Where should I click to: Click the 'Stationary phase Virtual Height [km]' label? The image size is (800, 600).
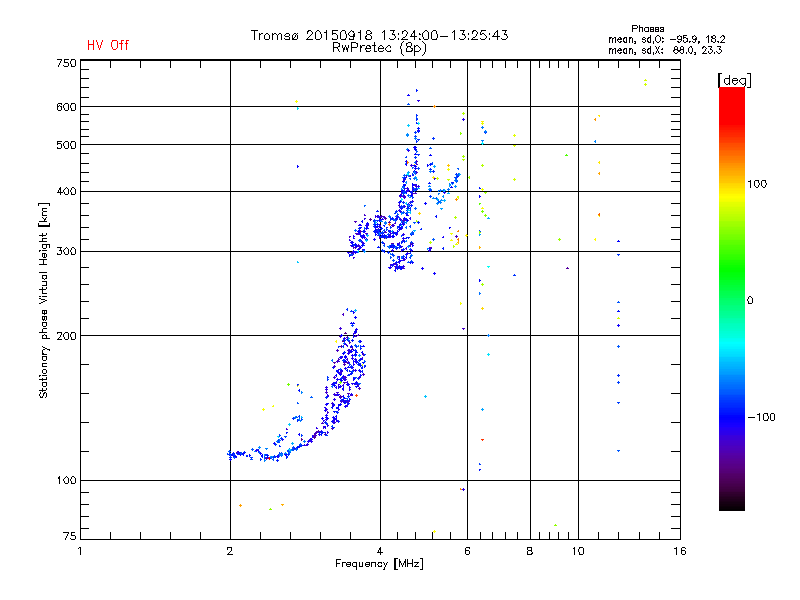point(44,300)
